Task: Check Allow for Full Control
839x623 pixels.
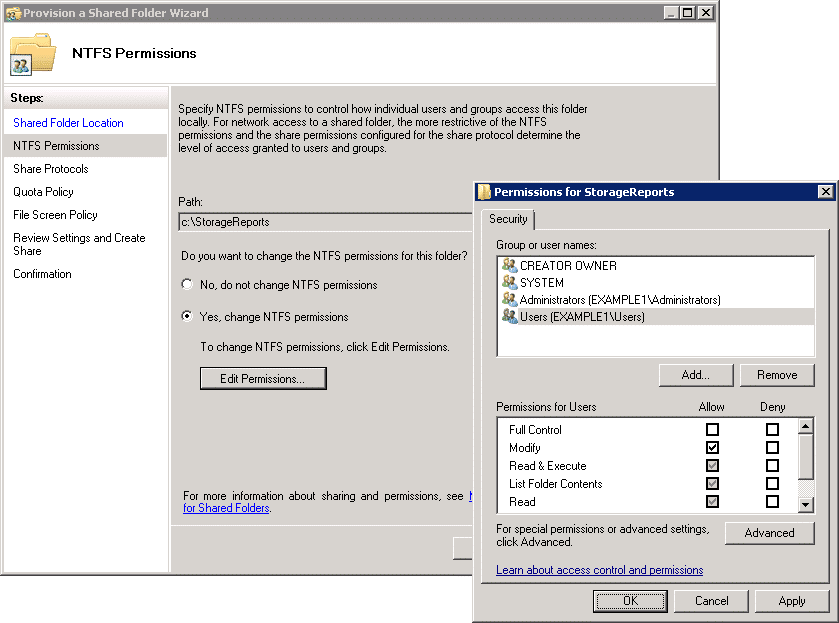Action: [x=712, y=429]
